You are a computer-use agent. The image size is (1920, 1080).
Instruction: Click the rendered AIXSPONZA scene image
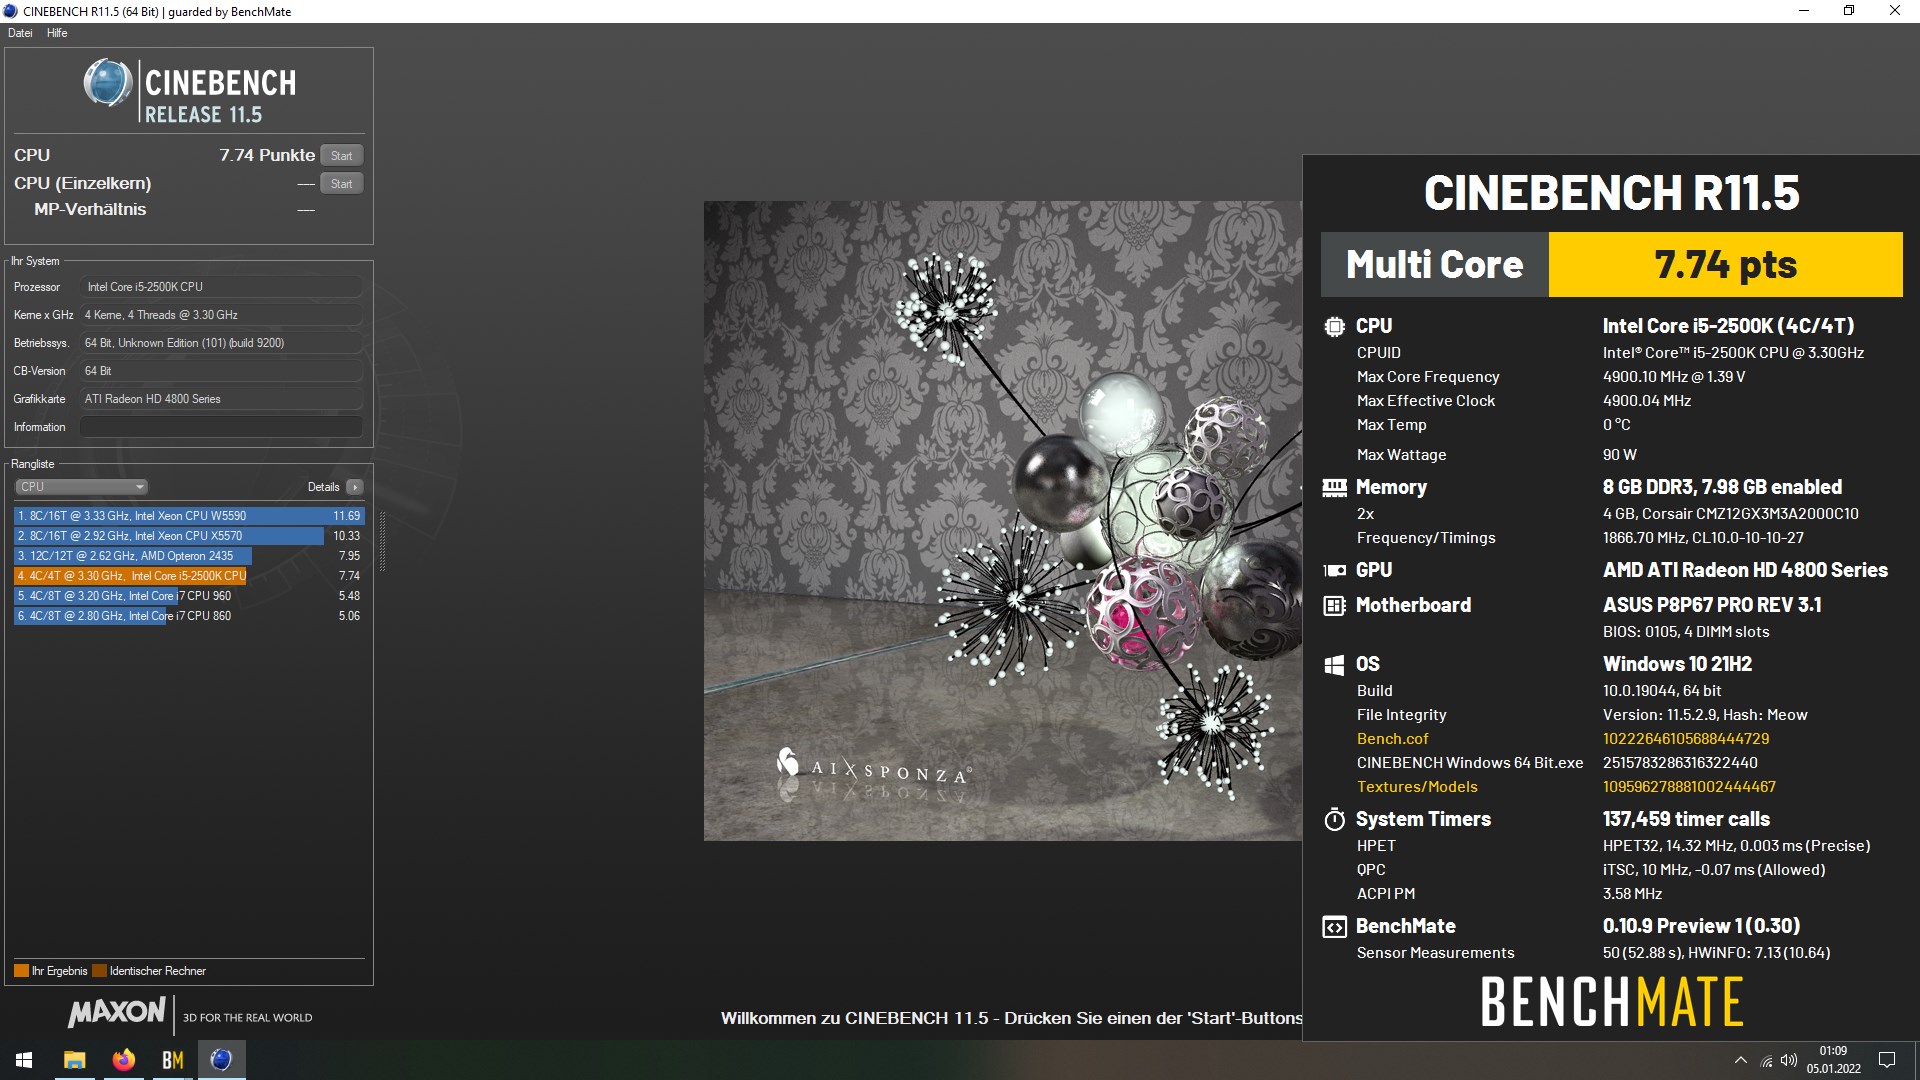tap(1003, 521)
